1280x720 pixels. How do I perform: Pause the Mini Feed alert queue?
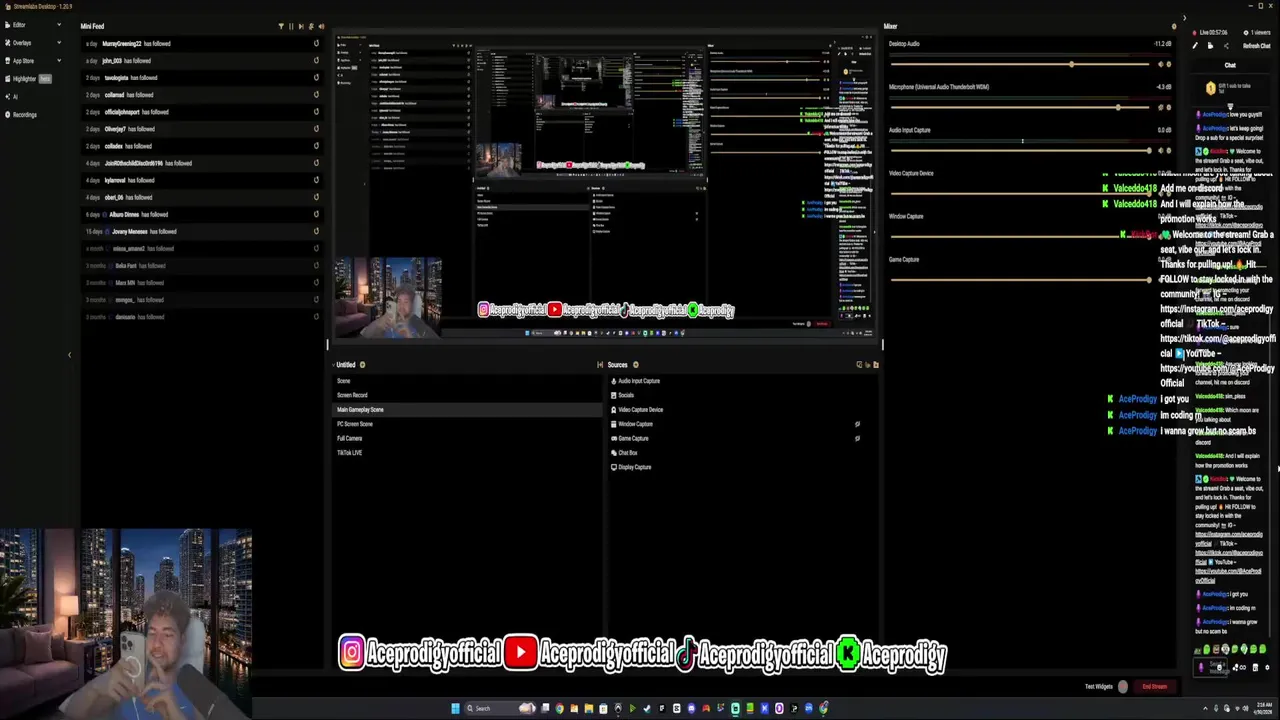click(291, 26)
